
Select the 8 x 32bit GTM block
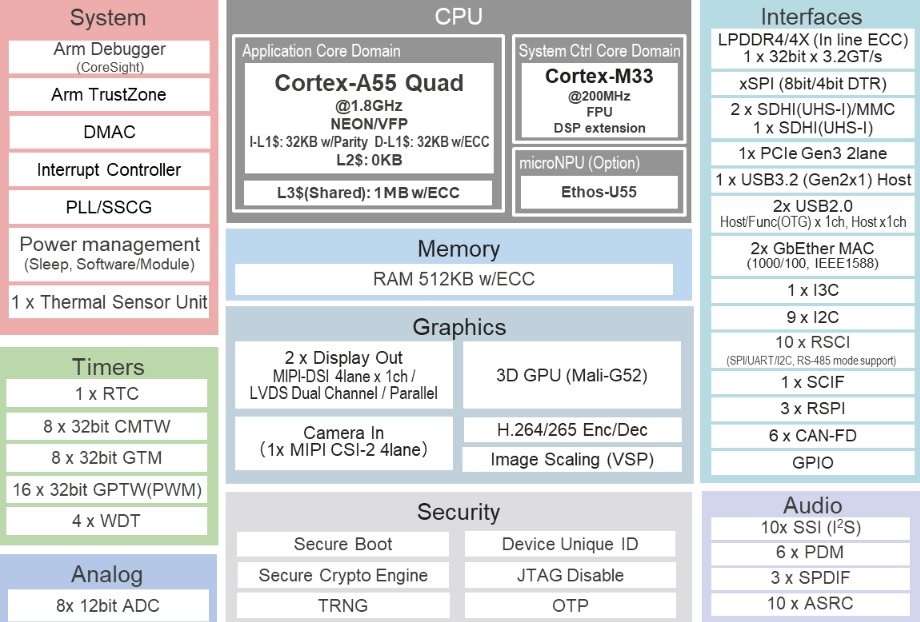pos(107,458)
